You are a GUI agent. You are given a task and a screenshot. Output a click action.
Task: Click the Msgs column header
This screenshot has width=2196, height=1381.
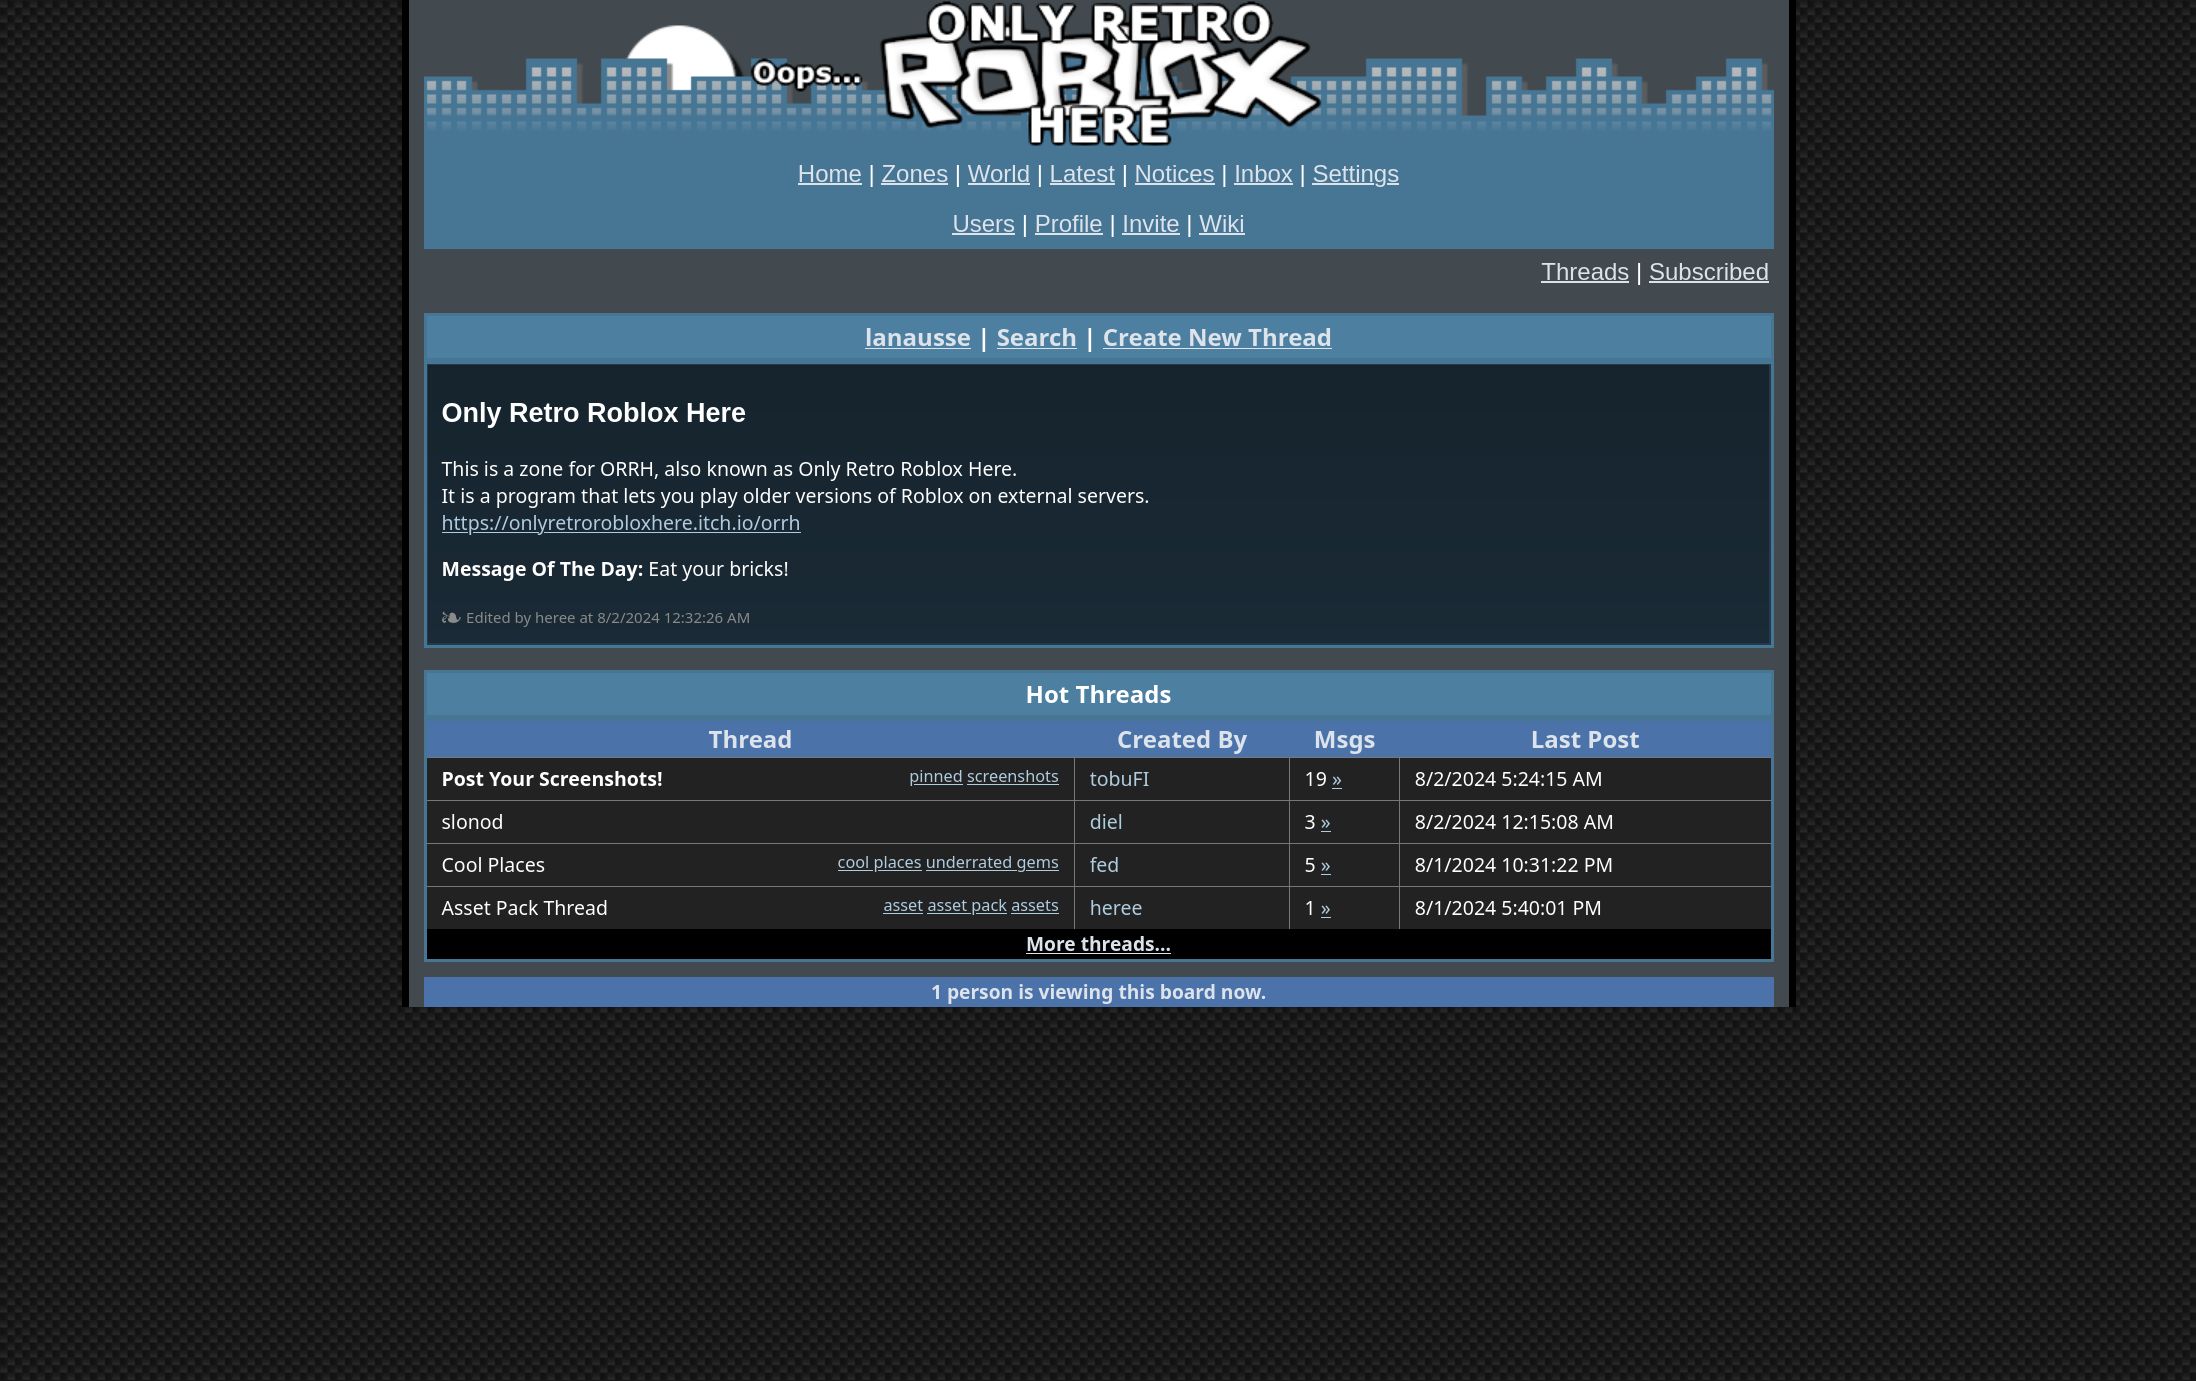tap(1344, 739)
